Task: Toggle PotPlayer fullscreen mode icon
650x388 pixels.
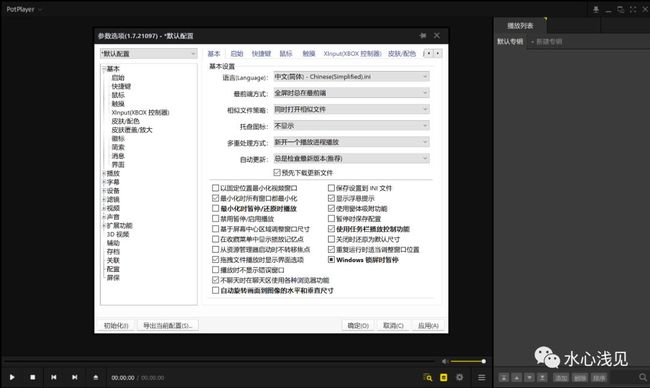Action: [633, 9]
